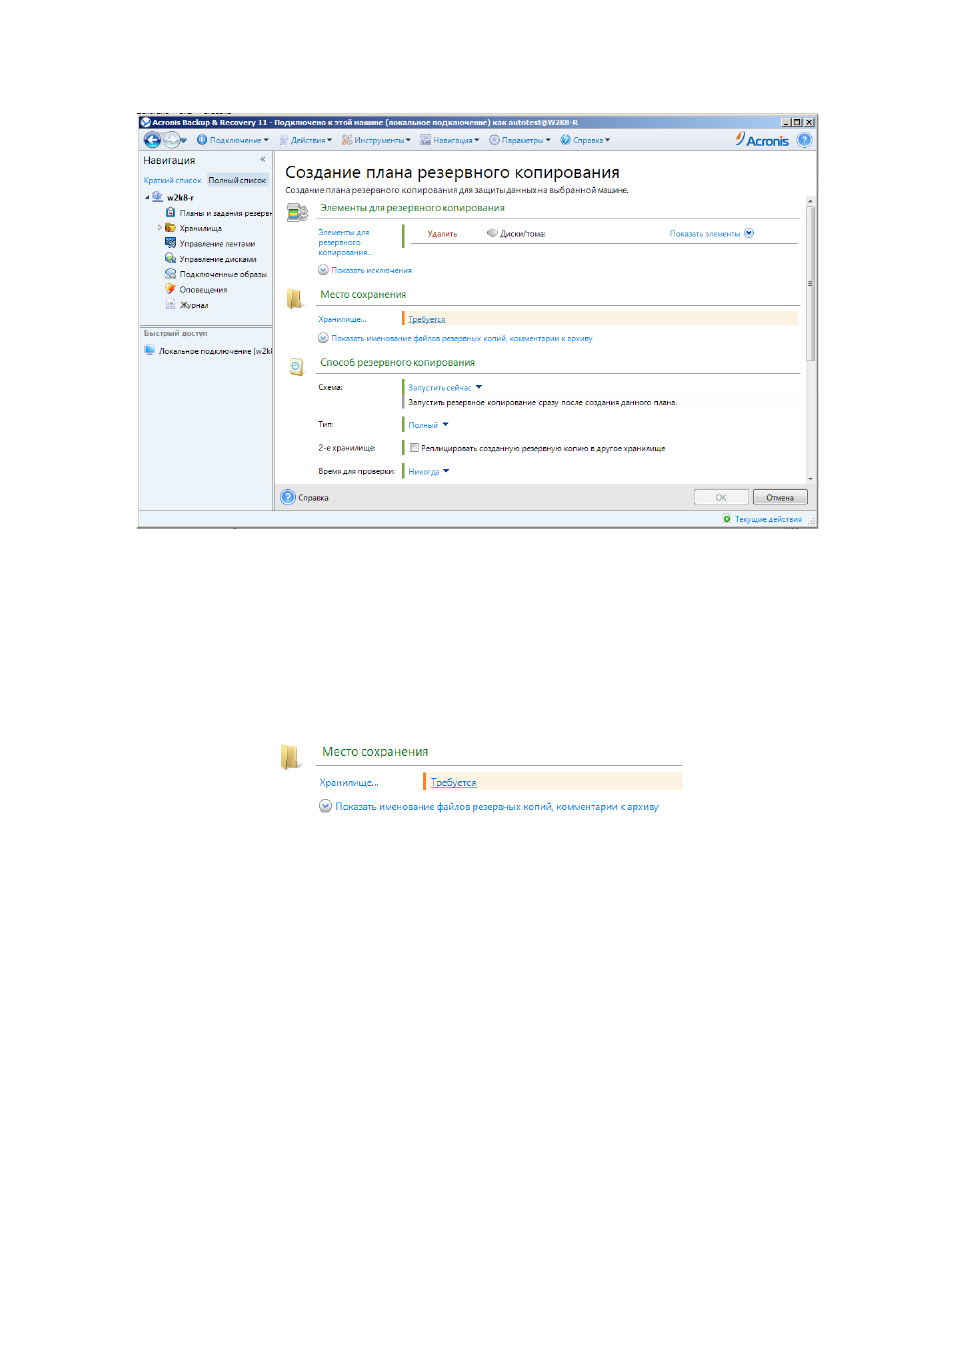
Task: Click the red Удалить link
Action: point(442,234)
